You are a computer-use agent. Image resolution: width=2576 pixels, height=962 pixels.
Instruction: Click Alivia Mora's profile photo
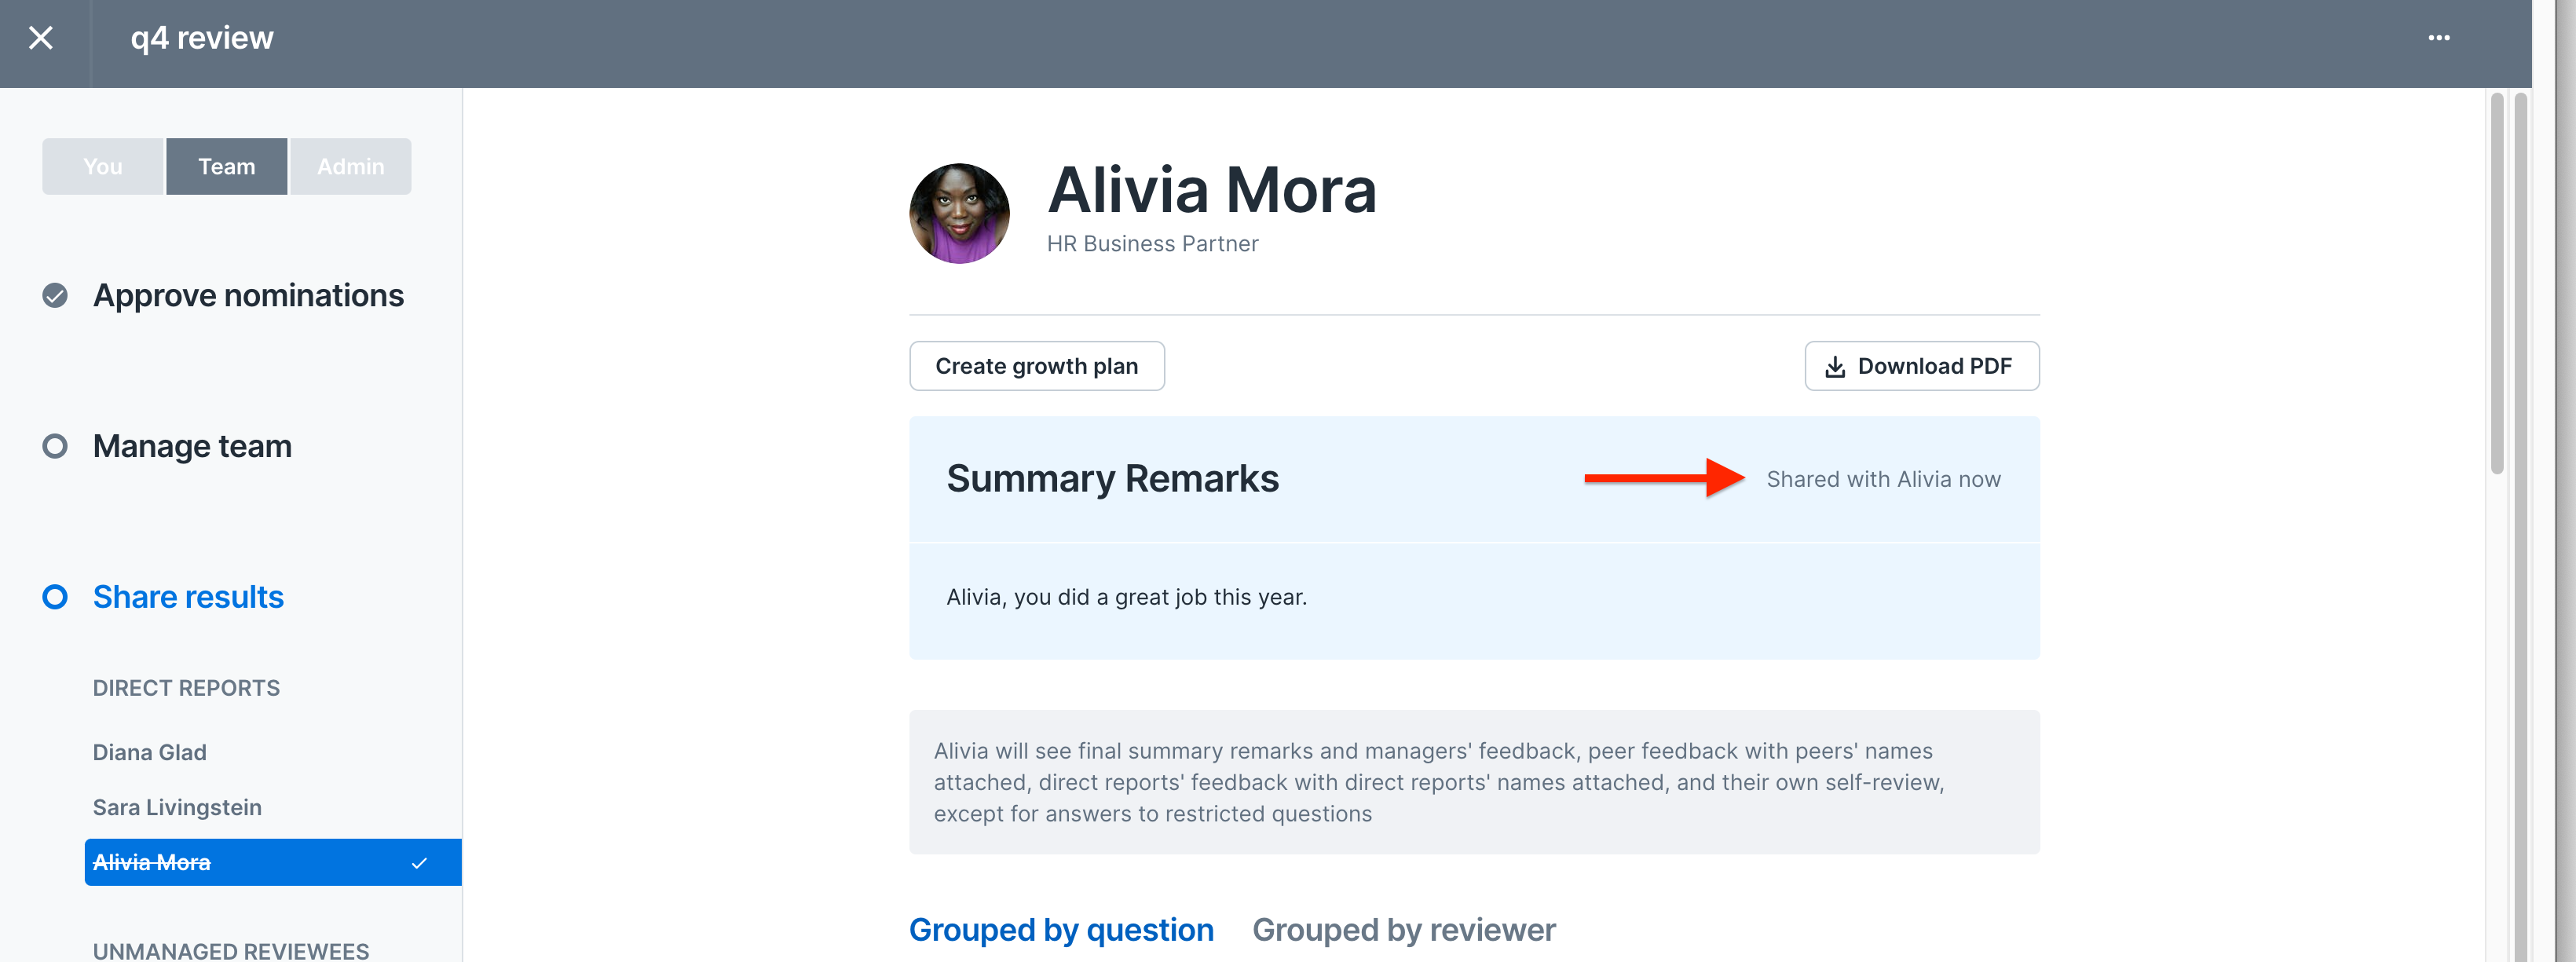coord(958,214)
